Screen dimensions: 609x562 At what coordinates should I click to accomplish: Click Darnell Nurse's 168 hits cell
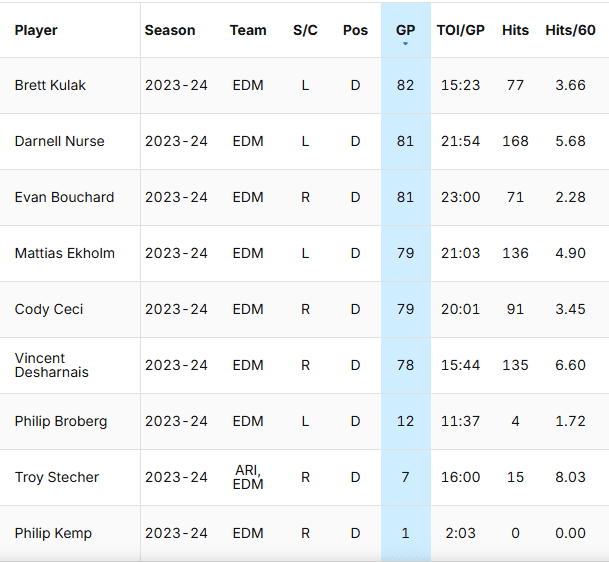[515, 141]
